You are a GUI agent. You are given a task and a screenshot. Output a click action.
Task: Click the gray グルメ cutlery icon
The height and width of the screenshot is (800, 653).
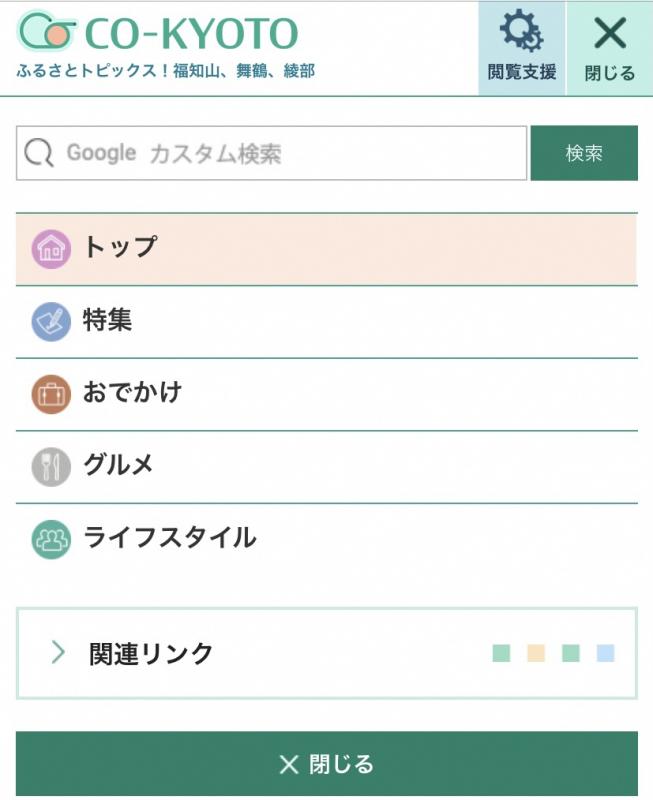[51, 467]
